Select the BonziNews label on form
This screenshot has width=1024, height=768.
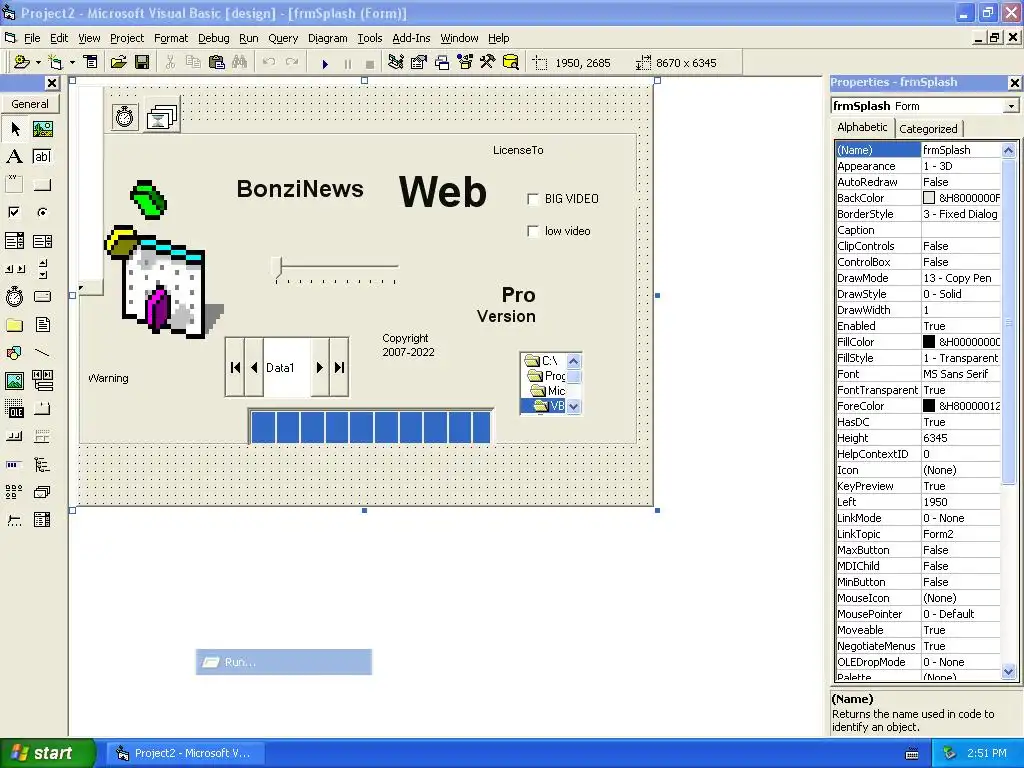point(300,189)
